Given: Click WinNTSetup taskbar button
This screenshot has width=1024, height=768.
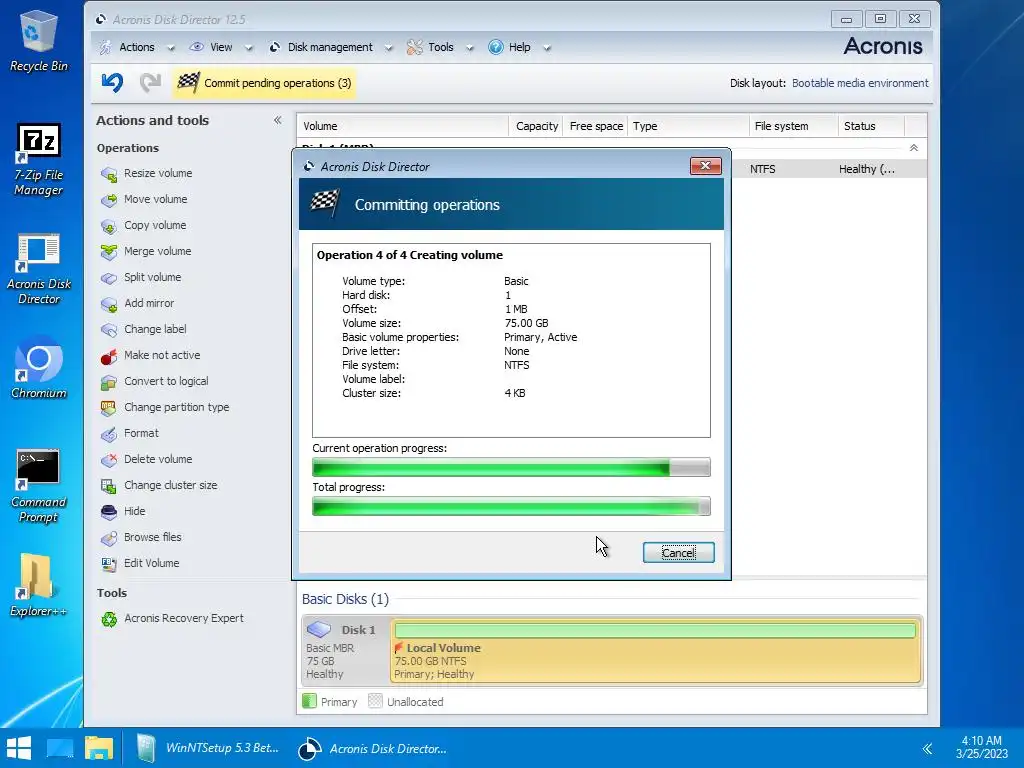Looking at the screenshot, I should 209,748.
